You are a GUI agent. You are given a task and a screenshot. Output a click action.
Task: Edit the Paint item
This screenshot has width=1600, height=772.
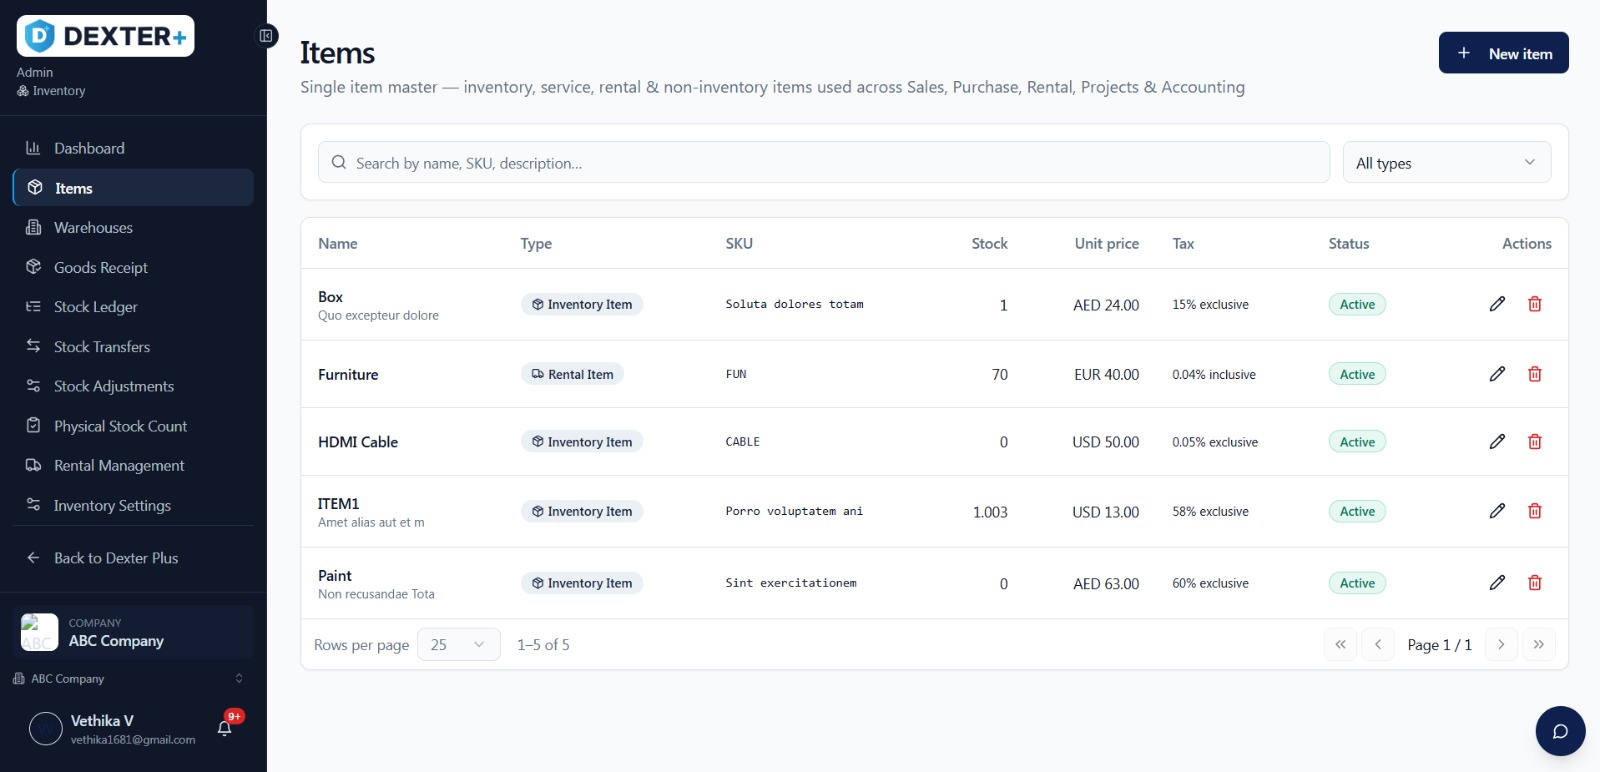point(1497,583)
